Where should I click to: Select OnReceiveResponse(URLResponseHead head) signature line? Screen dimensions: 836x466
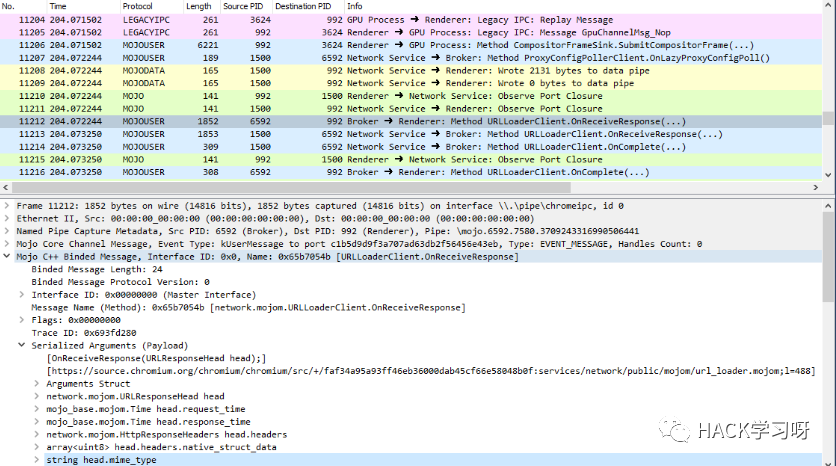156,358
